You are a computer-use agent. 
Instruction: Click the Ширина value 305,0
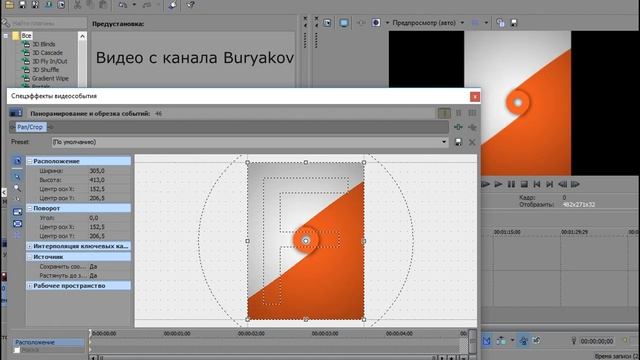coord(97,171)
